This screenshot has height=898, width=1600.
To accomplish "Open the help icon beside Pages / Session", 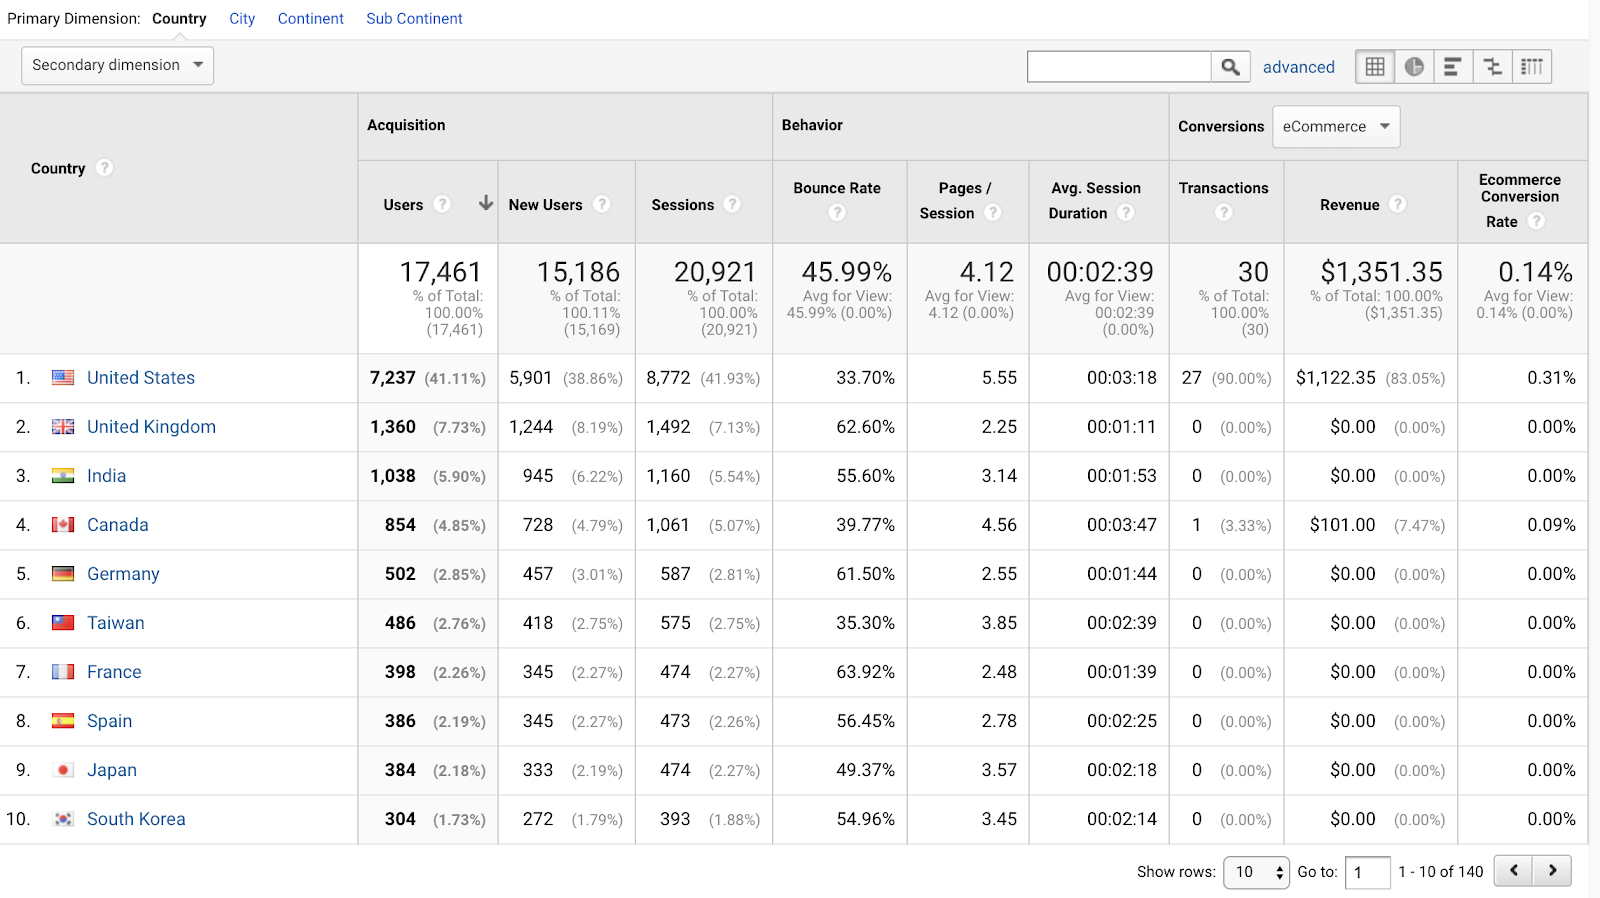I will point(993,212).
